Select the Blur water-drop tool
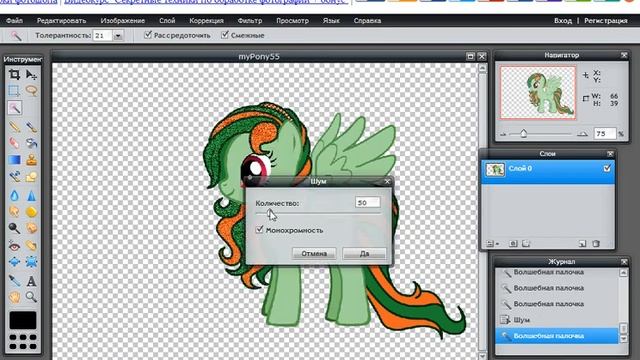 pos(14,196)
